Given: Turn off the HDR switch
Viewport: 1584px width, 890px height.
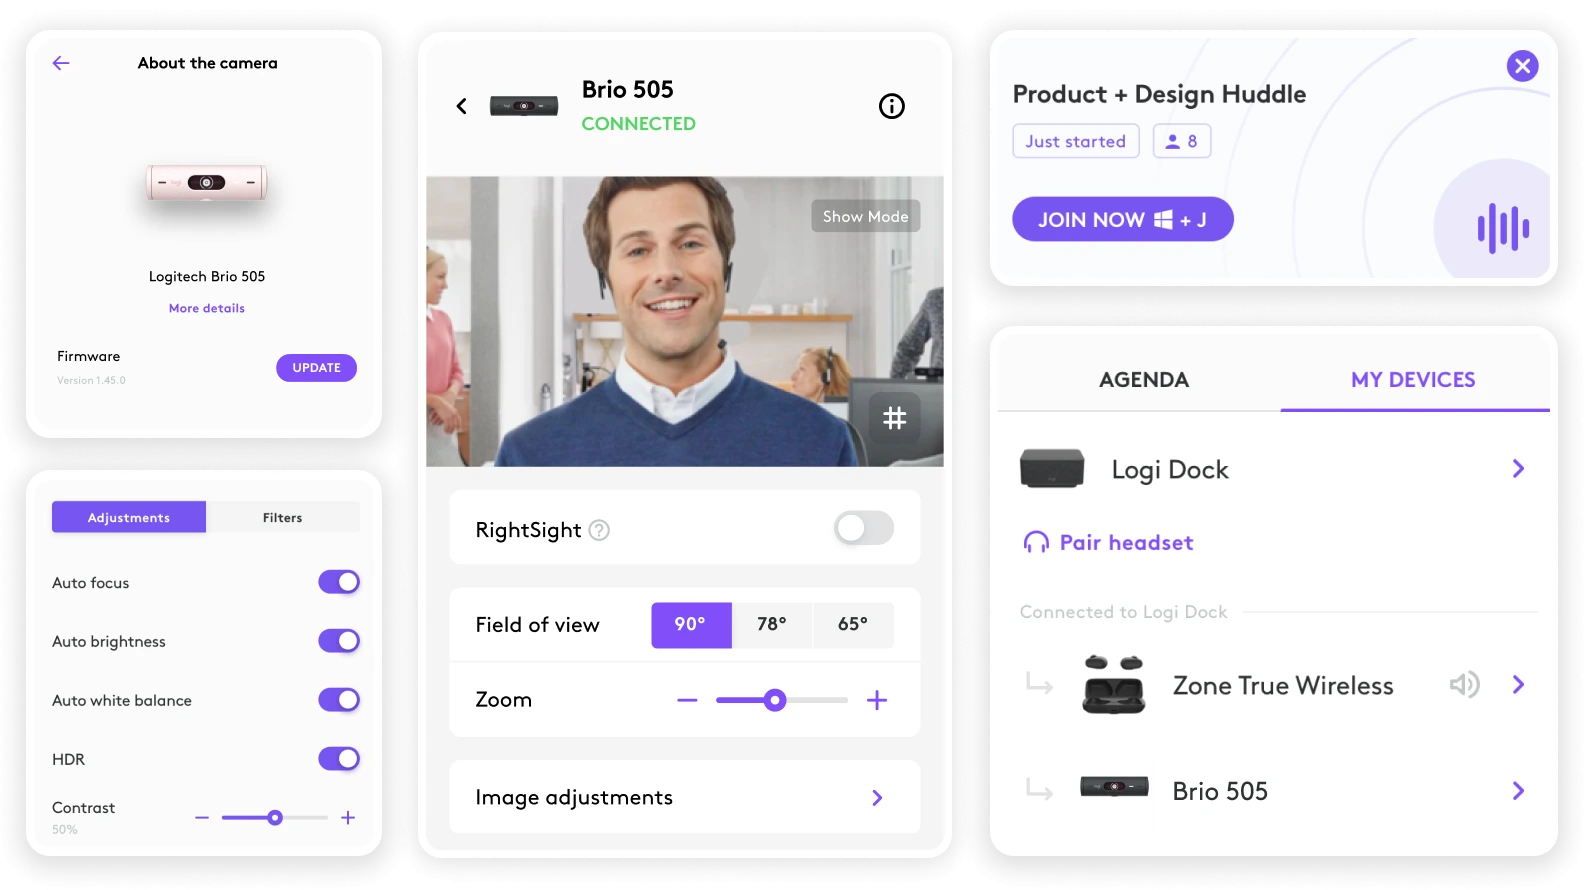Looking at the screenshot, I should [339, 759].
